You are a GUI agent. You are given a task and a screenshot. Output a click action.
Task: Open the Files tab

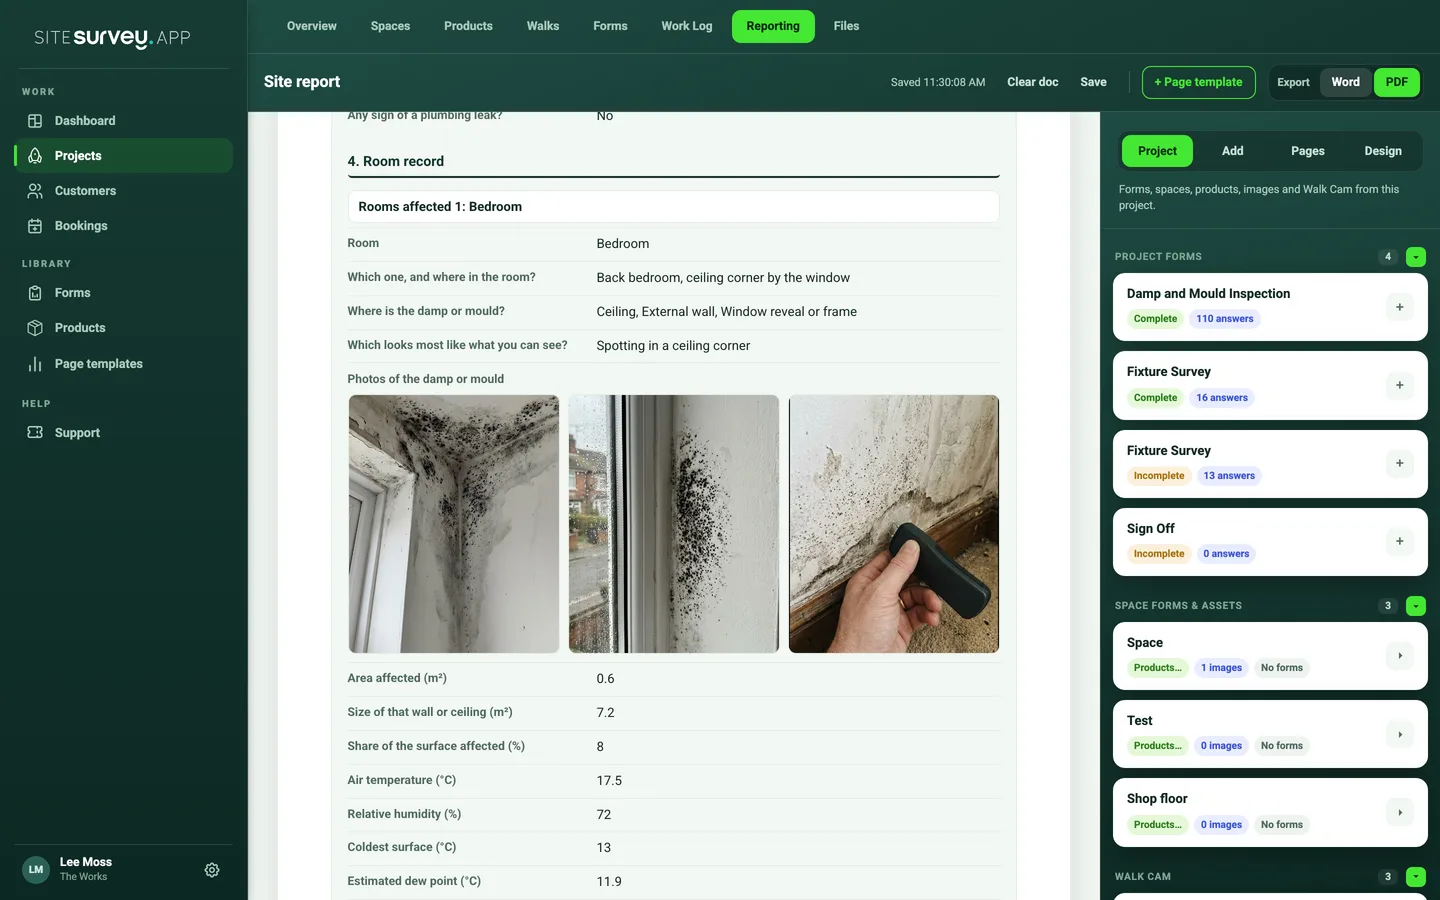pyautogui.click(x=846, y=26)
